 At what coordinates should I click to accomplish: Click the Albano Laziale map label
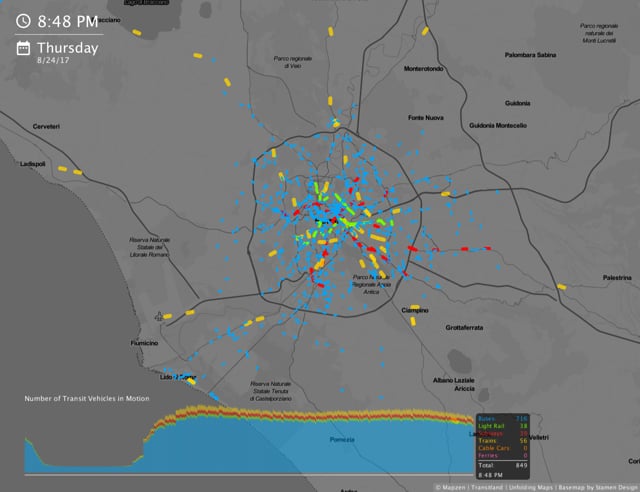[453, 380]
